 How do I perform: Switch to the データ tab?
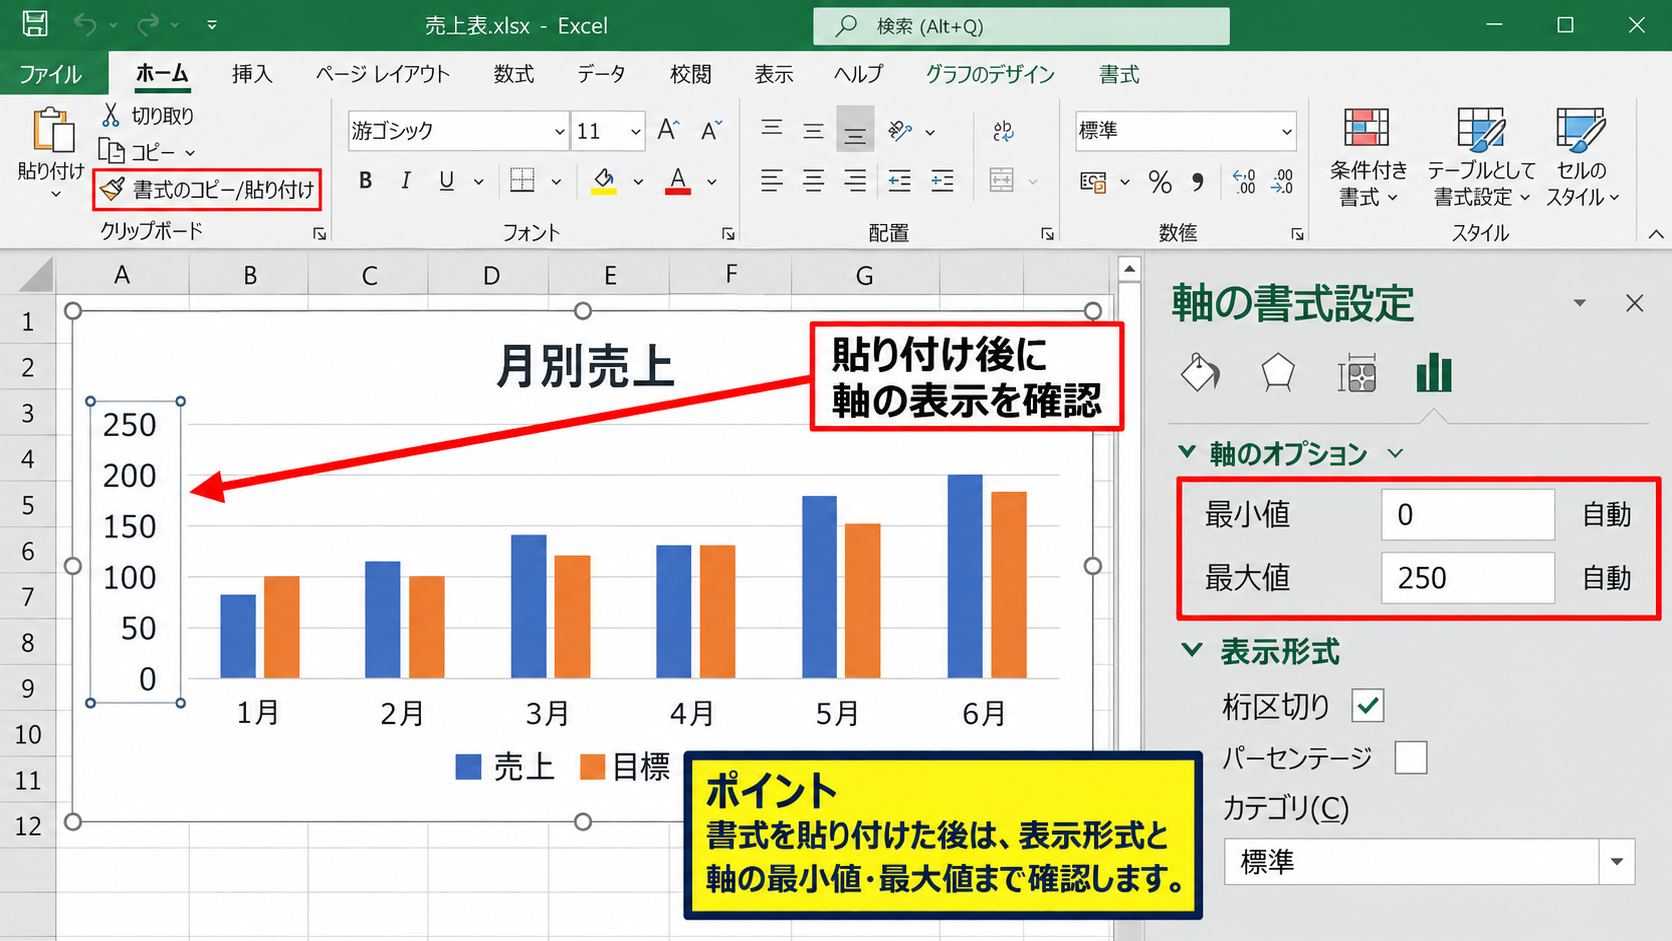pos(601,74)
